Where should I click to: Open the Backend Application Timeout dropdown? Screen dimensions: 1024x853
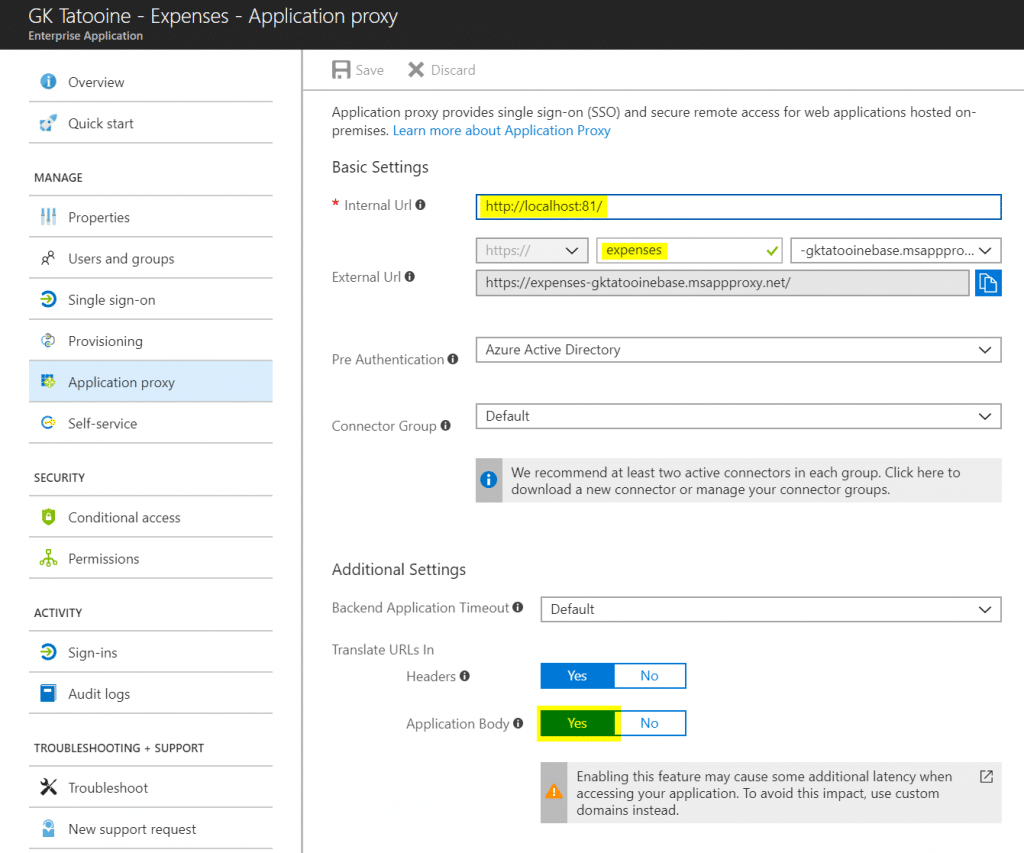pyautogui.click(x=771, y=609)
